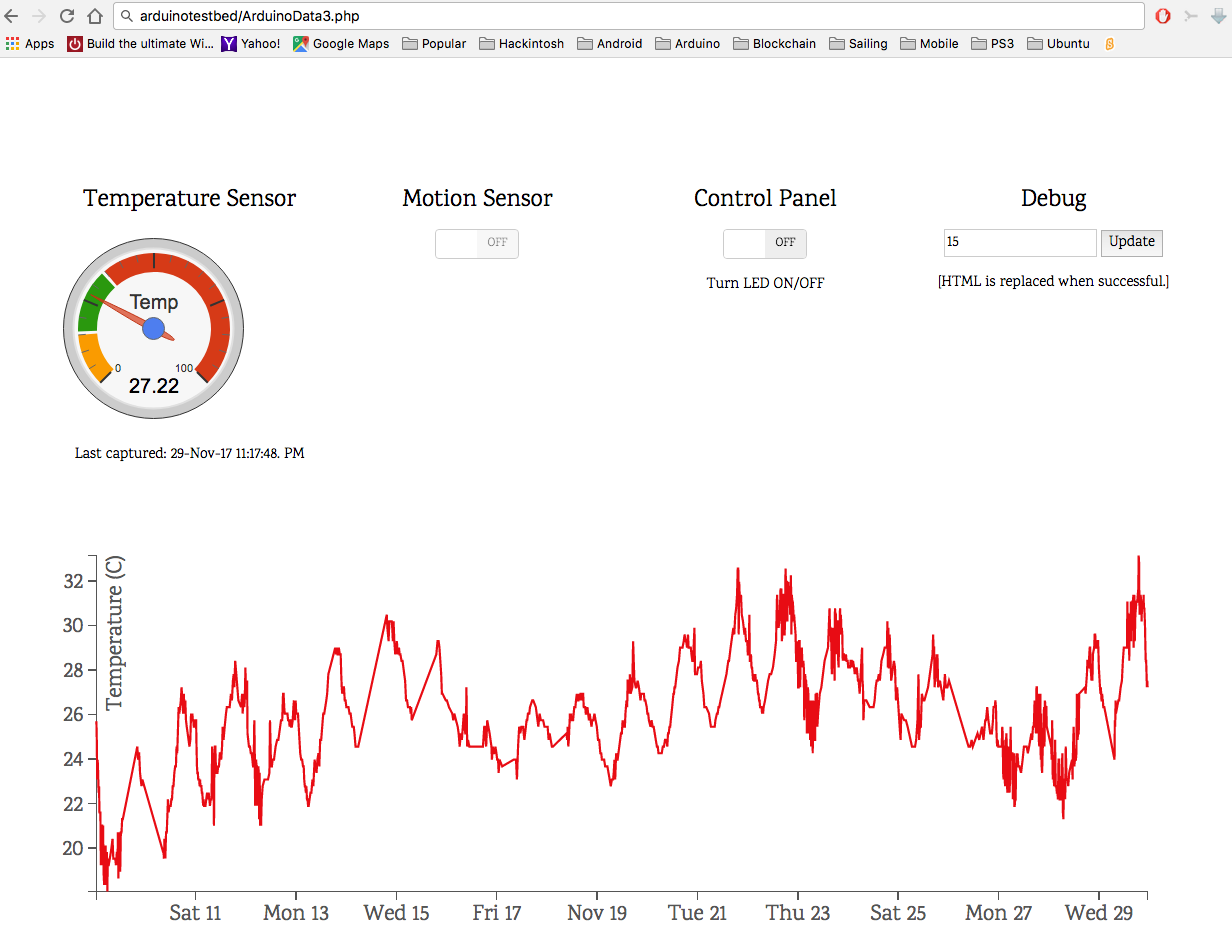Open the Ubuntu bookmarks folder
This screenshot has height=944, width=1232.
[1058, 44]
